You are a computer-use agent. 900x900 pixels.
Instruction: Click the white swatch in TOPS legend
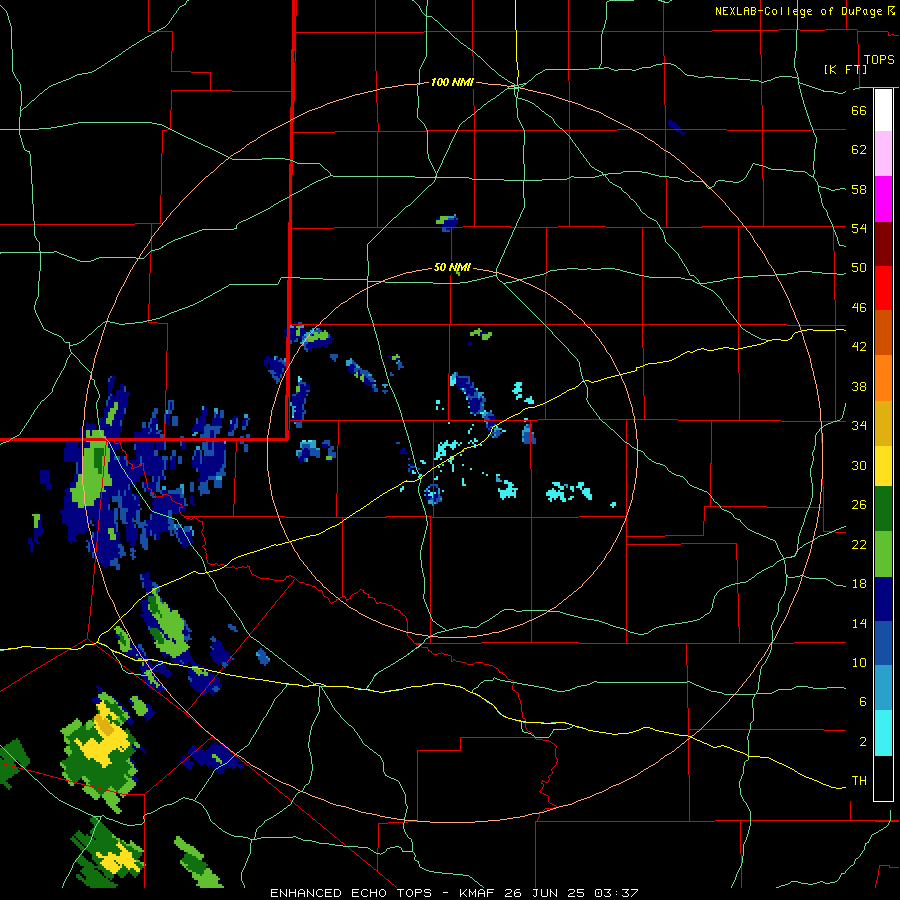[883, 110]
